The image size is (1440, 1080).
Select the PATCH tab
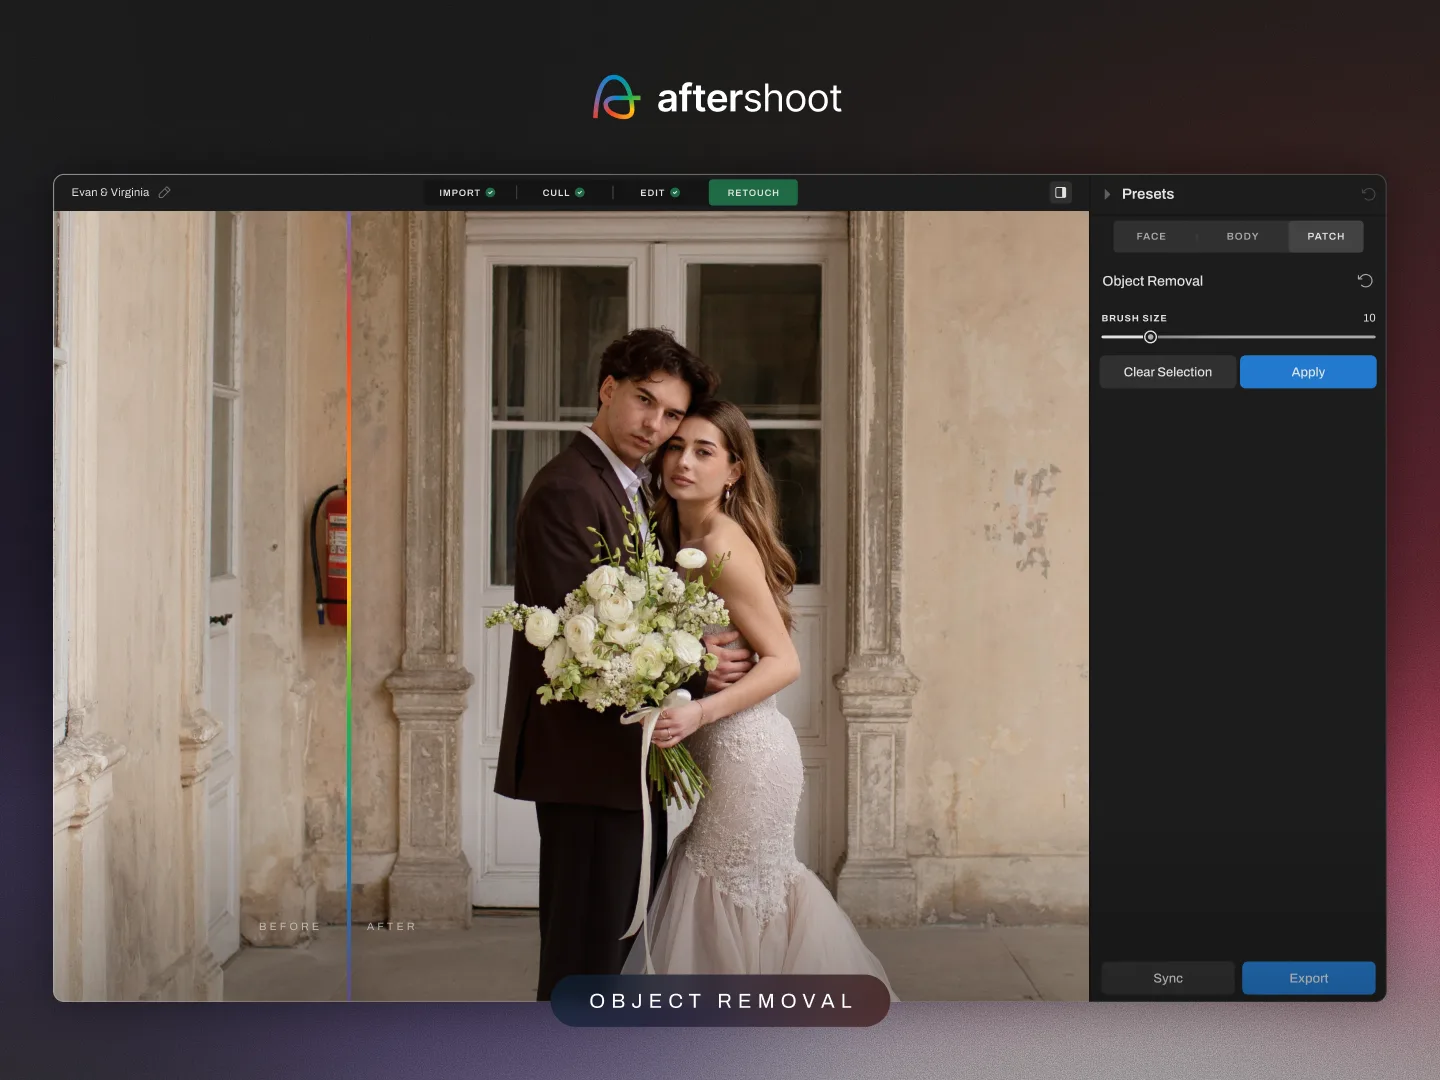coord(1326,236)
